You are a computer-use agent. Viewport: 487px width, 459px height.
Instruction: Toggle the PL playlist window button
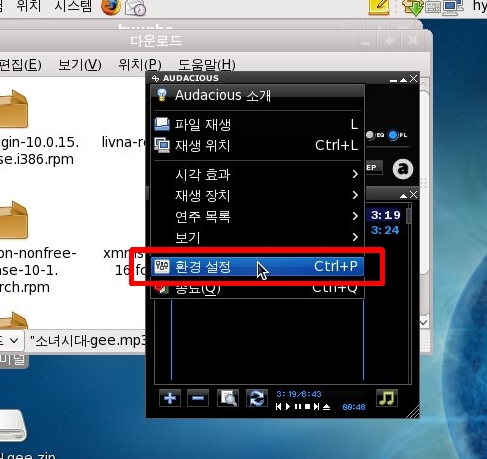pos(398,135)
